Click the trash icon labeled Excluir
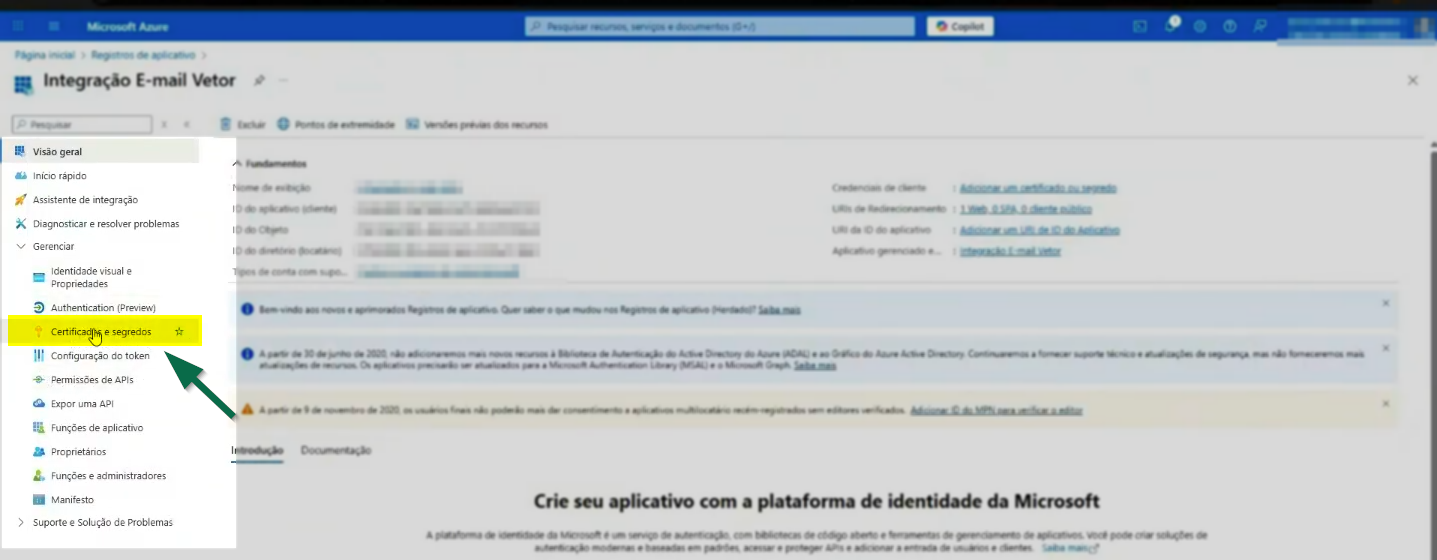The height and width of the screenshot is (560, 1437). [226, 124]
